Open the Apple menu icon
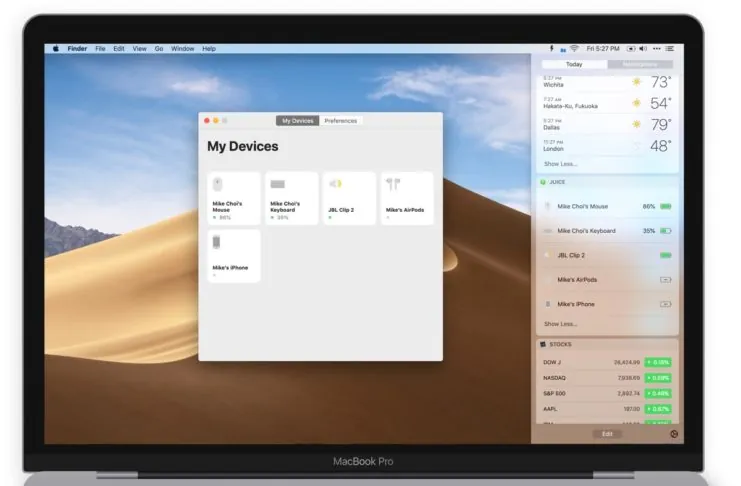Image resolution: width=741 pixels, height=486 pixels. 56,48
